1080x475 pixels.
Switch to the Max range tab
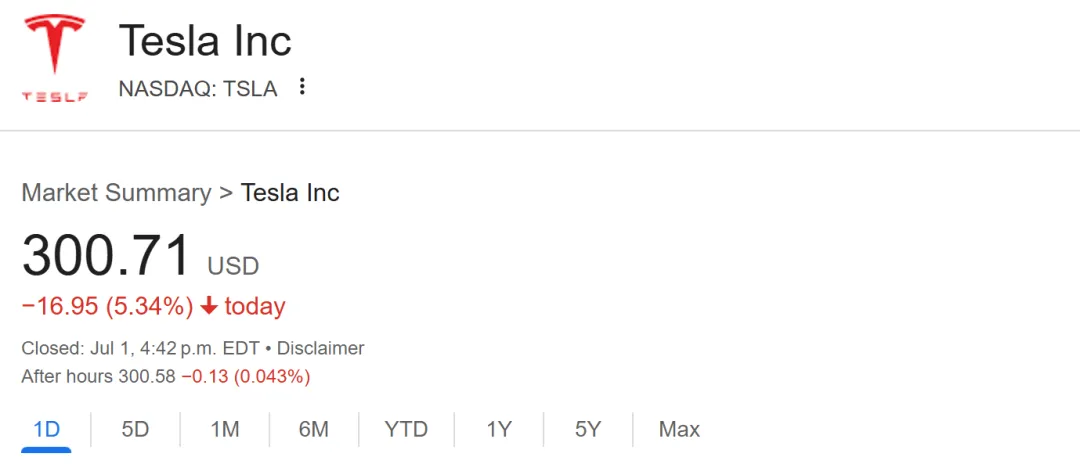(679, 429)
